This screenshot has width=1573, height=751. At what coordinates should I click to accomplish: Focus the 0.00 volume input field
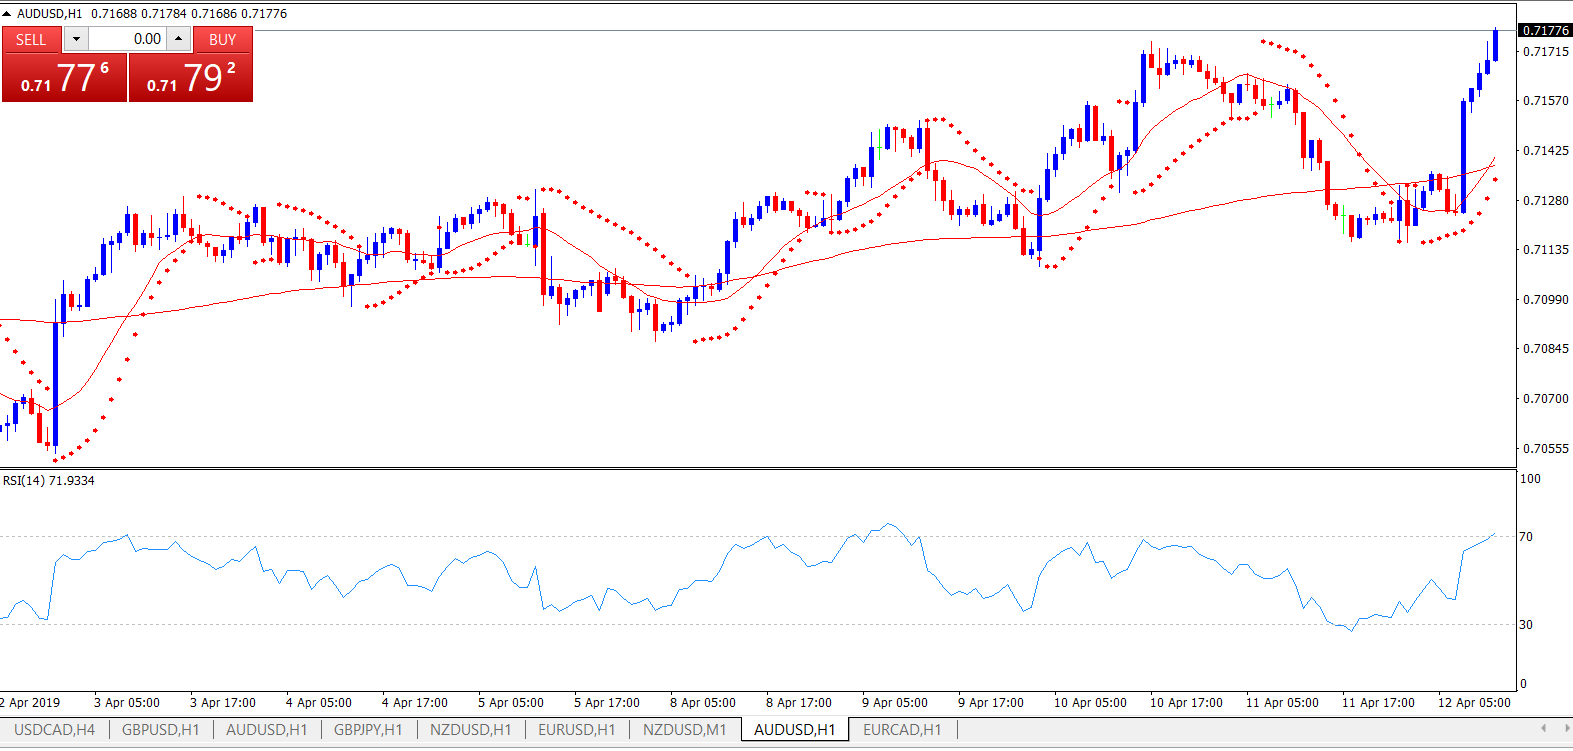[127, 39]
